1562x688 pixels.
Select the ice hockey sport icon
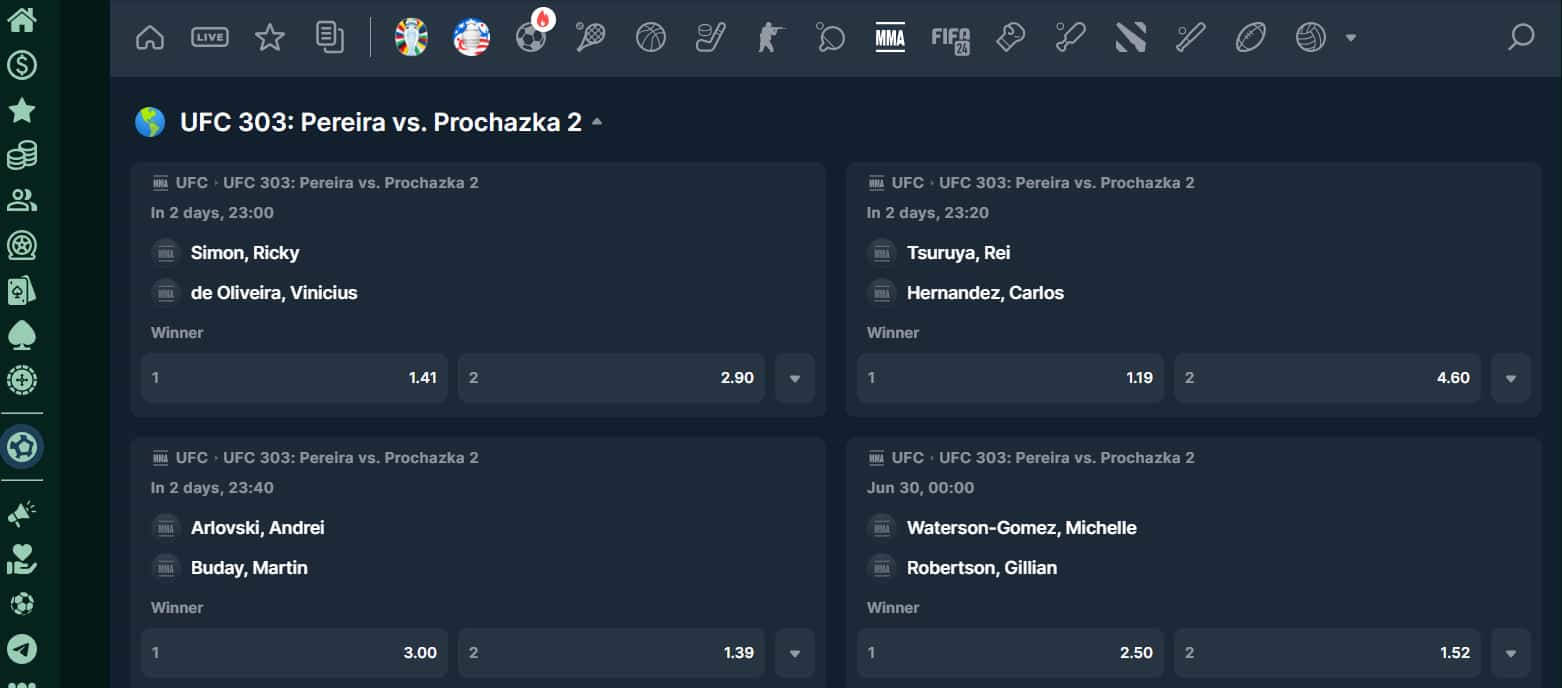(x=711, y=38)
